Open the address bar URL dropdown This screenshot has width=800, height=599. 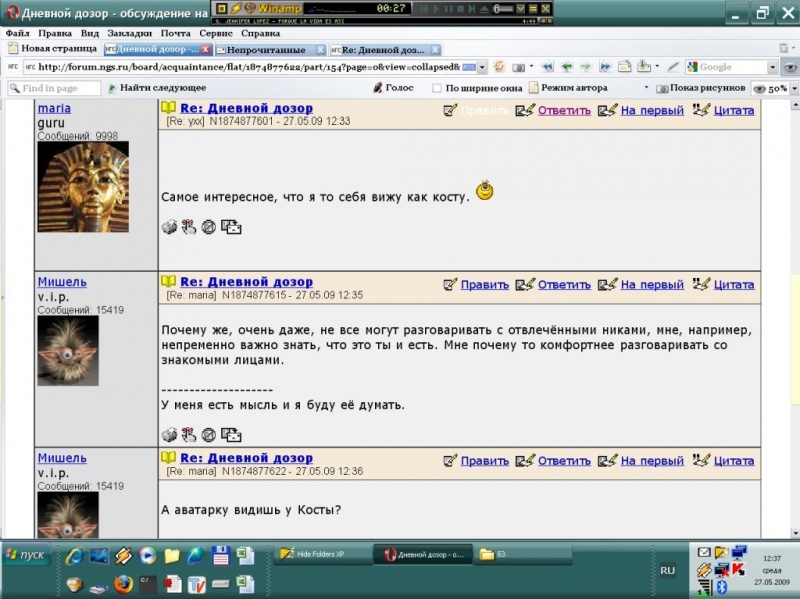pos(482,67)
